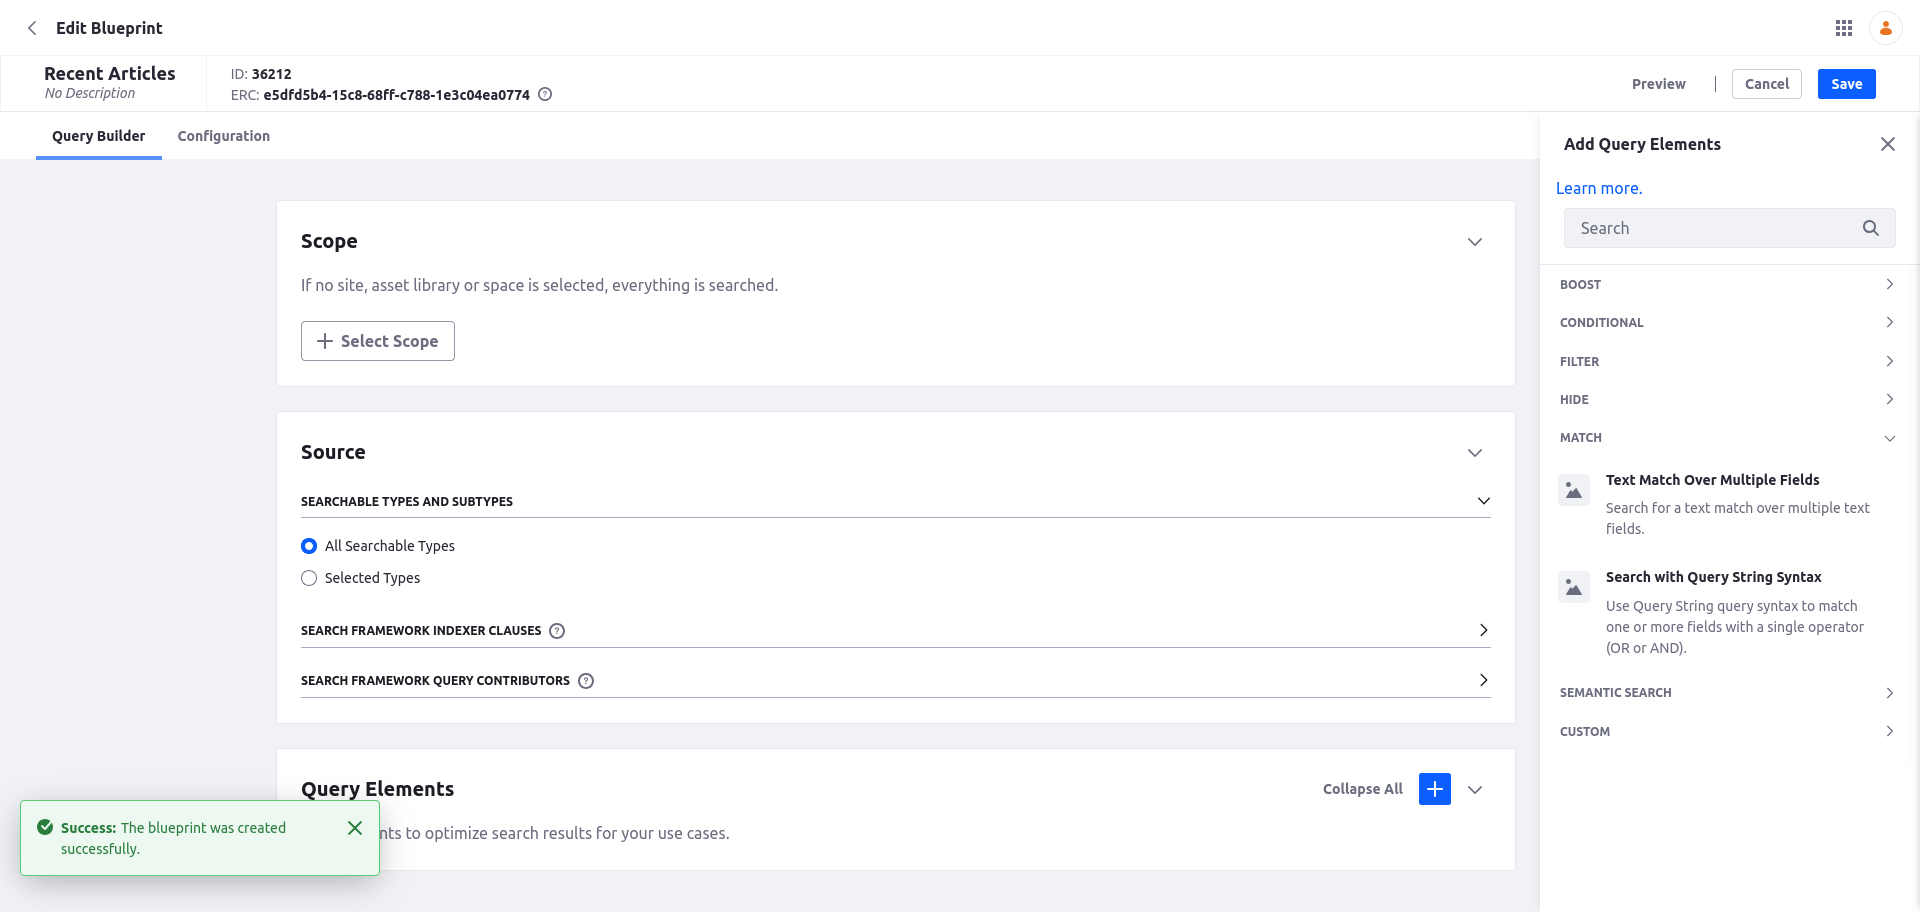Select the All Searchable Types radio option
The image size is (1920, 912).
pyautogui.click(x=309, y=546)
